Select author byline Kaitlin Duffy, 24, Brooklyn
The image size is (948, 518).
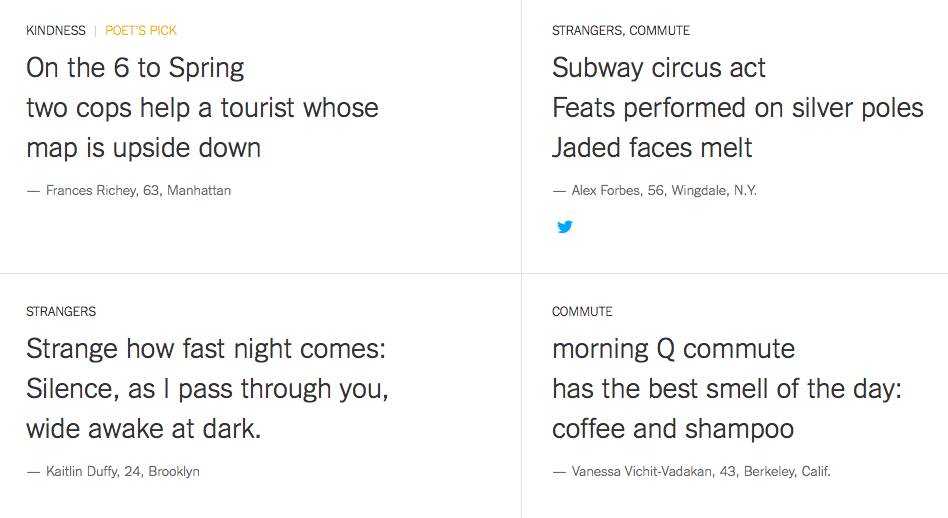122,471
